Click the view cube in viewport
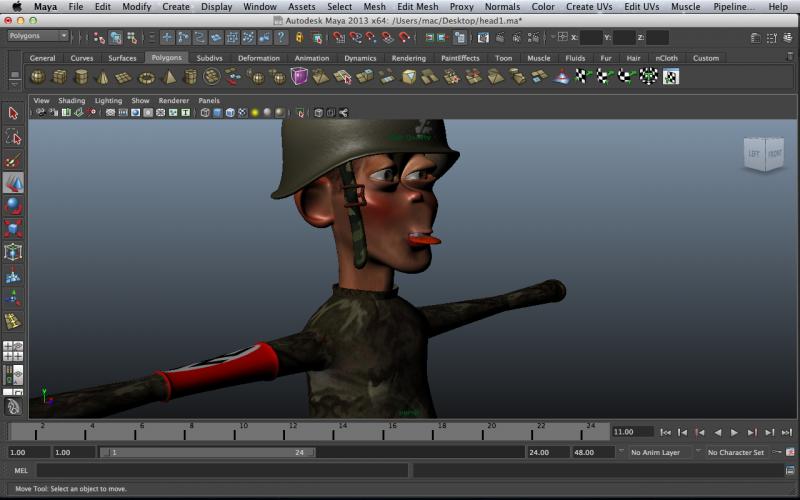This screenshot has height=500, width=800. click(x=763, y=154)
